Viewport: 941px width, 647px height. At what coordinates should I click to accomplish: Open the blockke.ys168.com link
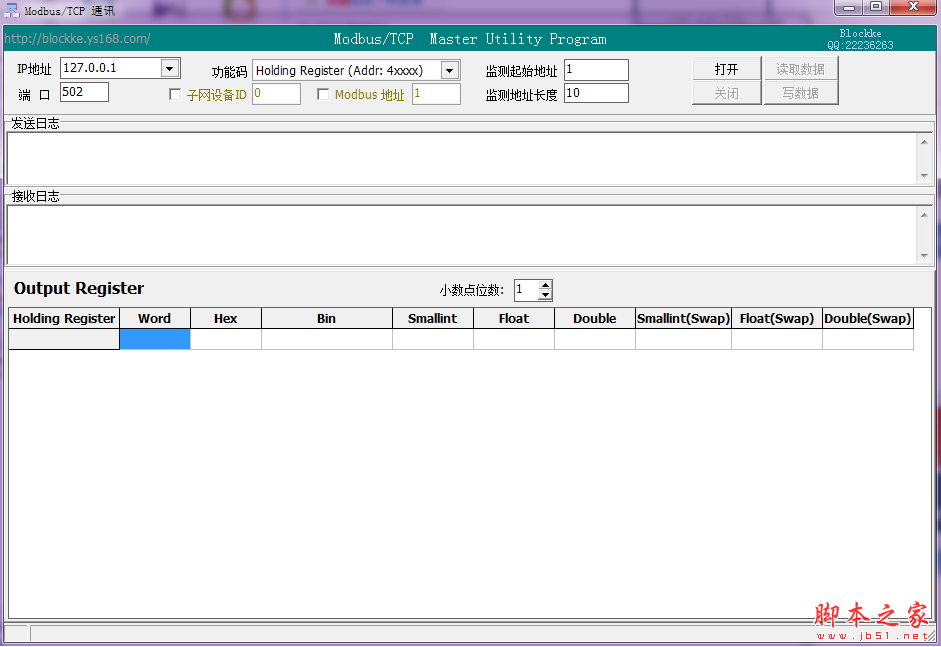pyautogui.click(x=77, y=39)
